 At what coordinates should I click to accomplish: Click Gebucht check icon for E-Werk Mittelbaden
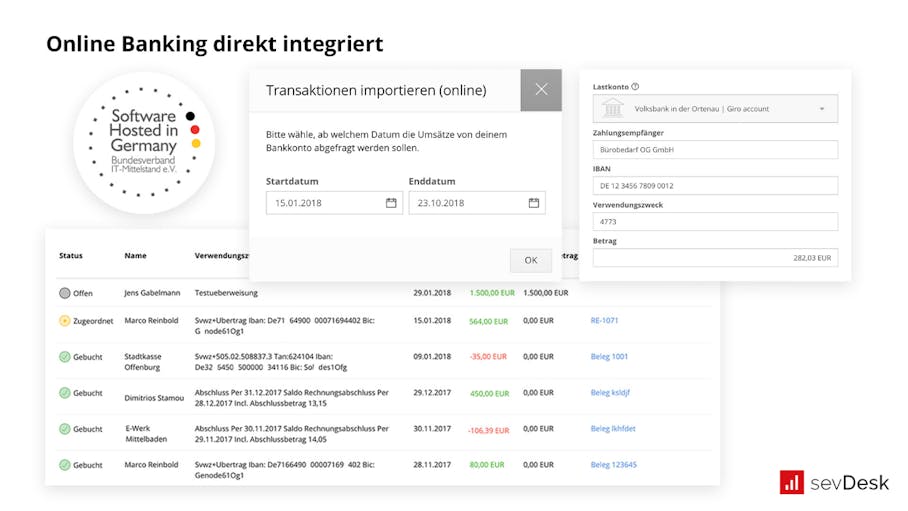65,429
